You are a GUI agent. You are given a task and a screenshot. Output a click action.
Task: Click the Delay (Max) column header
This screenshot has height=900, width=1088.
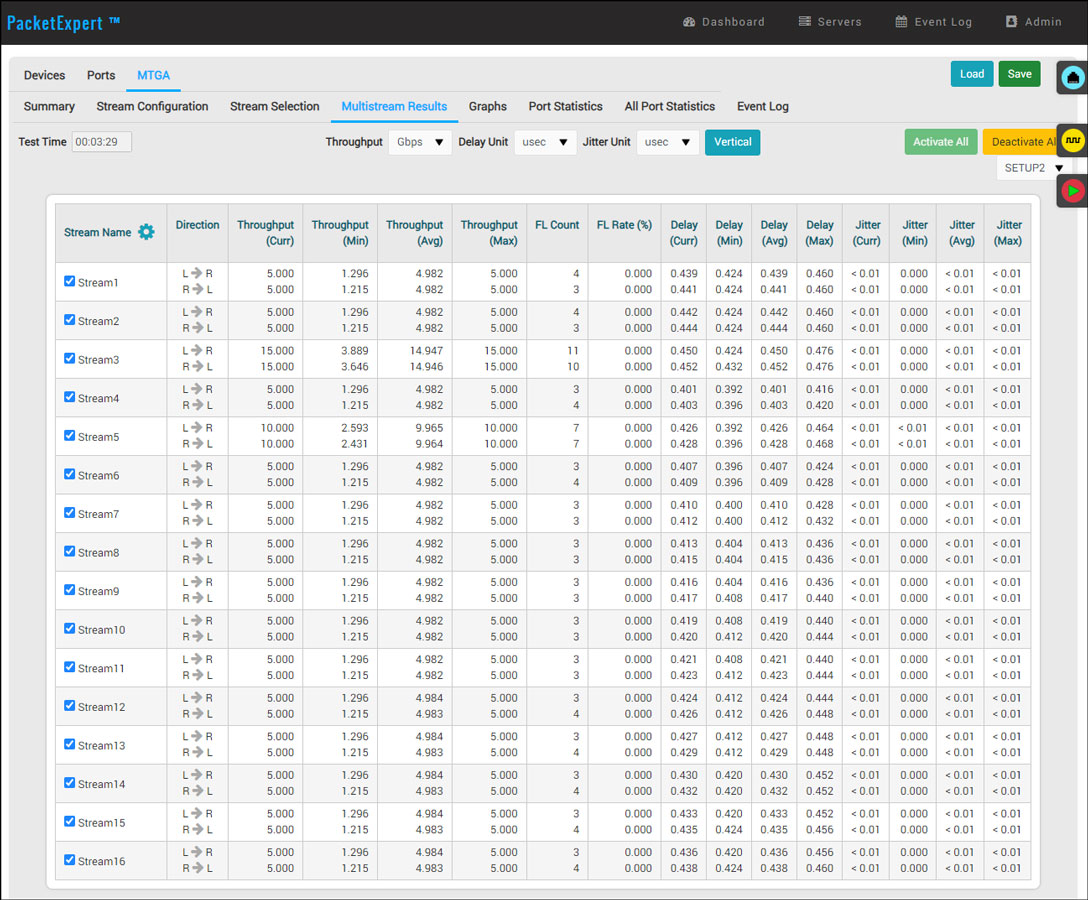coord(819,232)
